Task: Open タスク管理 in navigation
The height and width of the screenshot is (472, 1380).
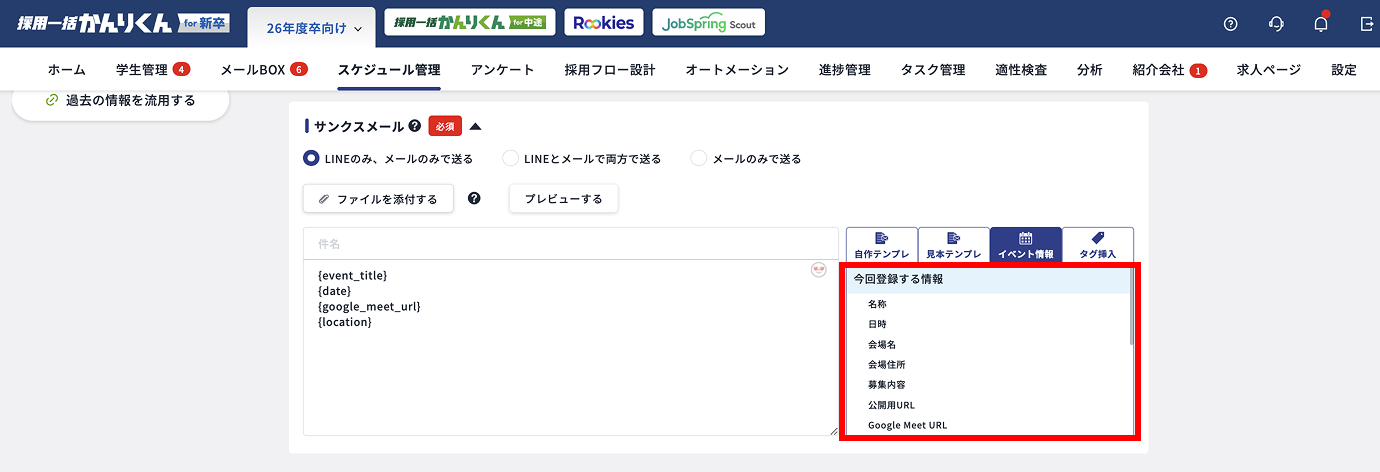Action: pos(933,70)
